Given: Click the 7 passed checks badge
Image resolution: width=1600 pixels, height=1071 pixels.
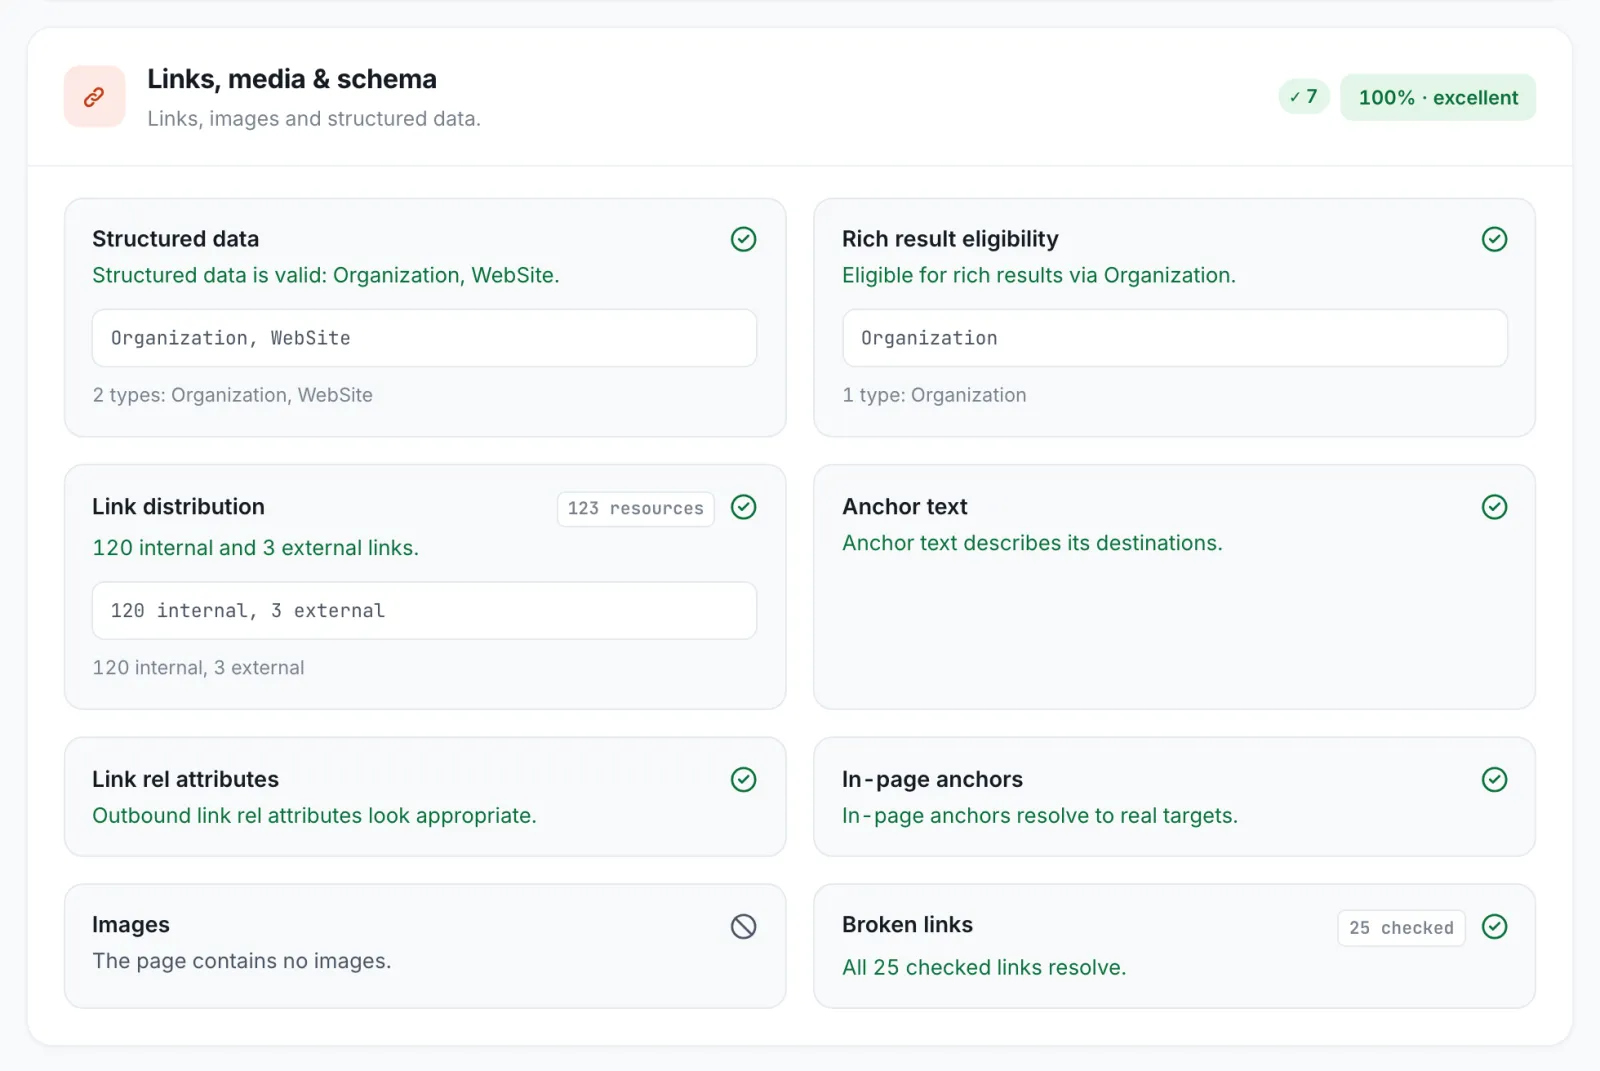Looking at the screenshot, I should pyautogui.click(x=1304, y=97).
